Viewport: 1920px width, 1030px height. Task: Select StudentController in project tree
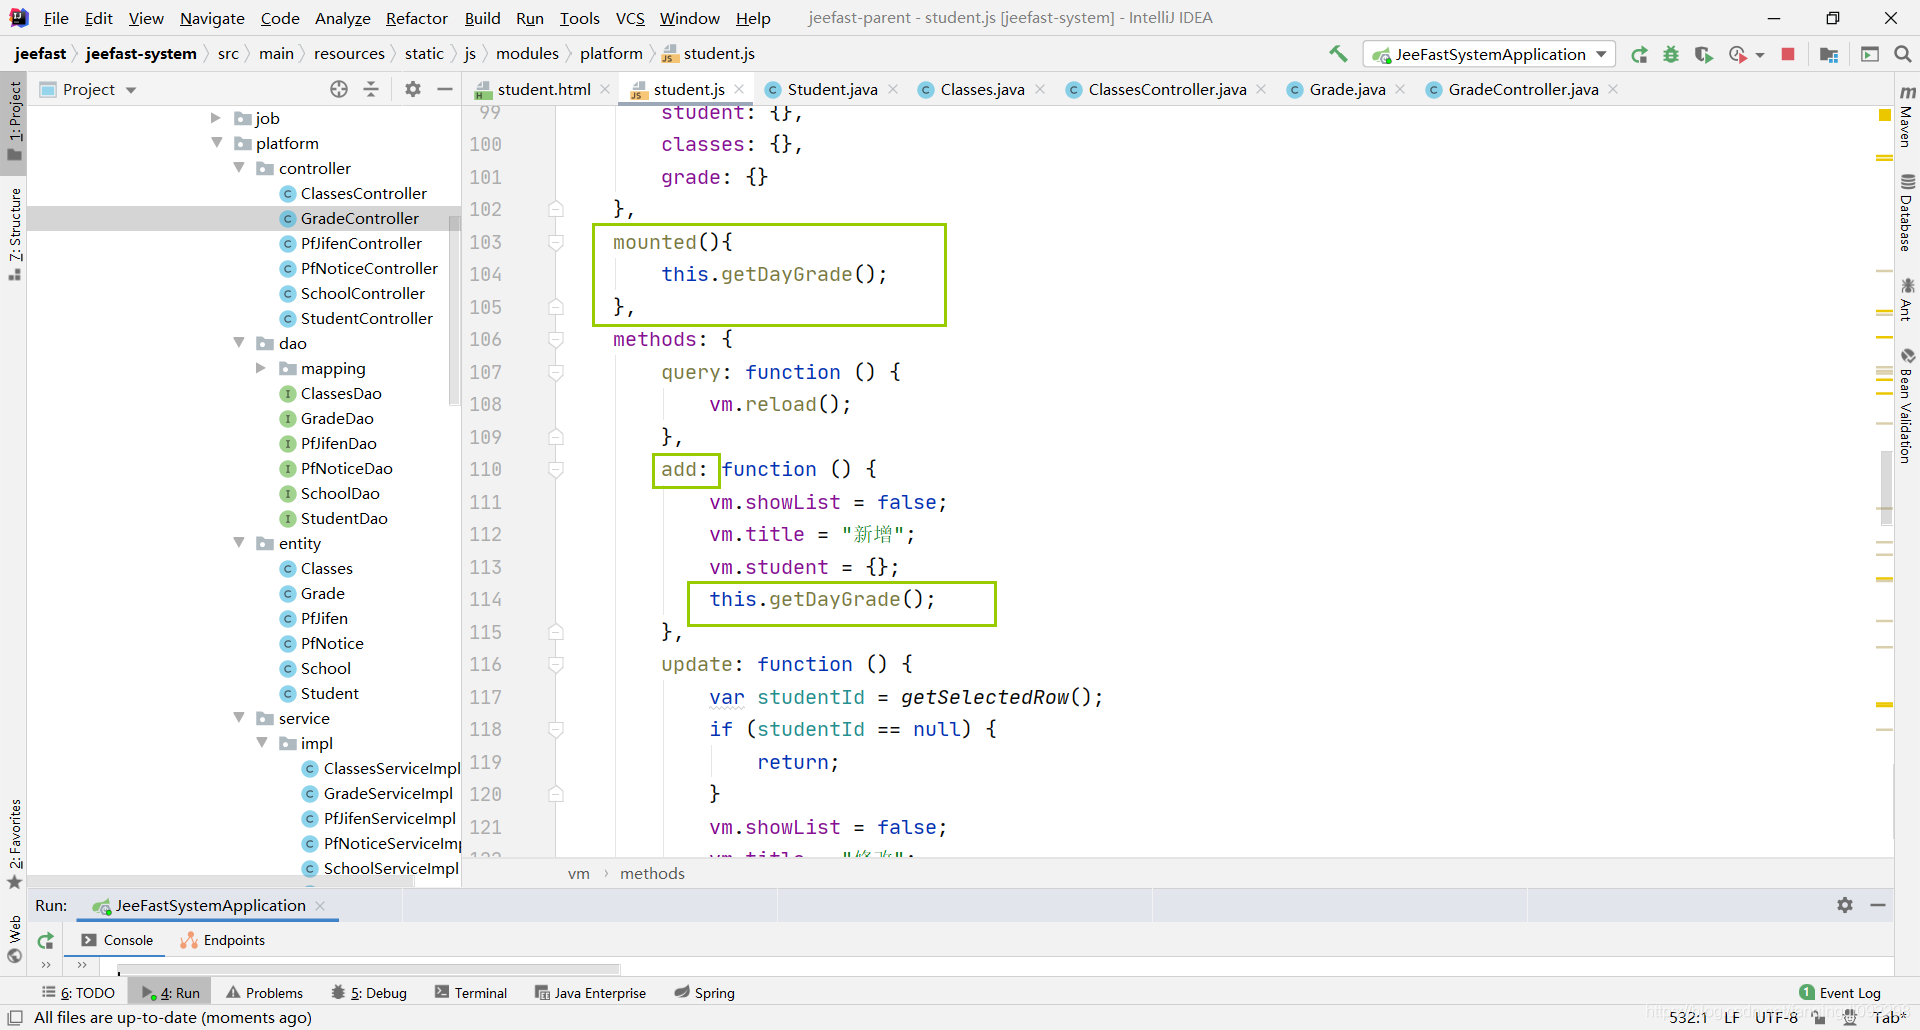pos(366,318)
